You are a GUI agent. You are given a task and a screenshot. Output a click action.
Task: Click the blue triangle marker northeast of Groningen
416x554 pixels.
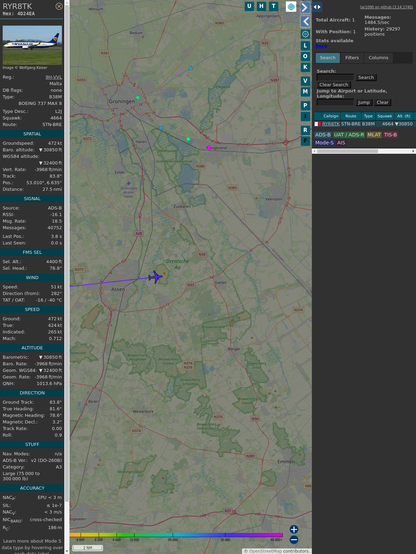click(191, 68)
